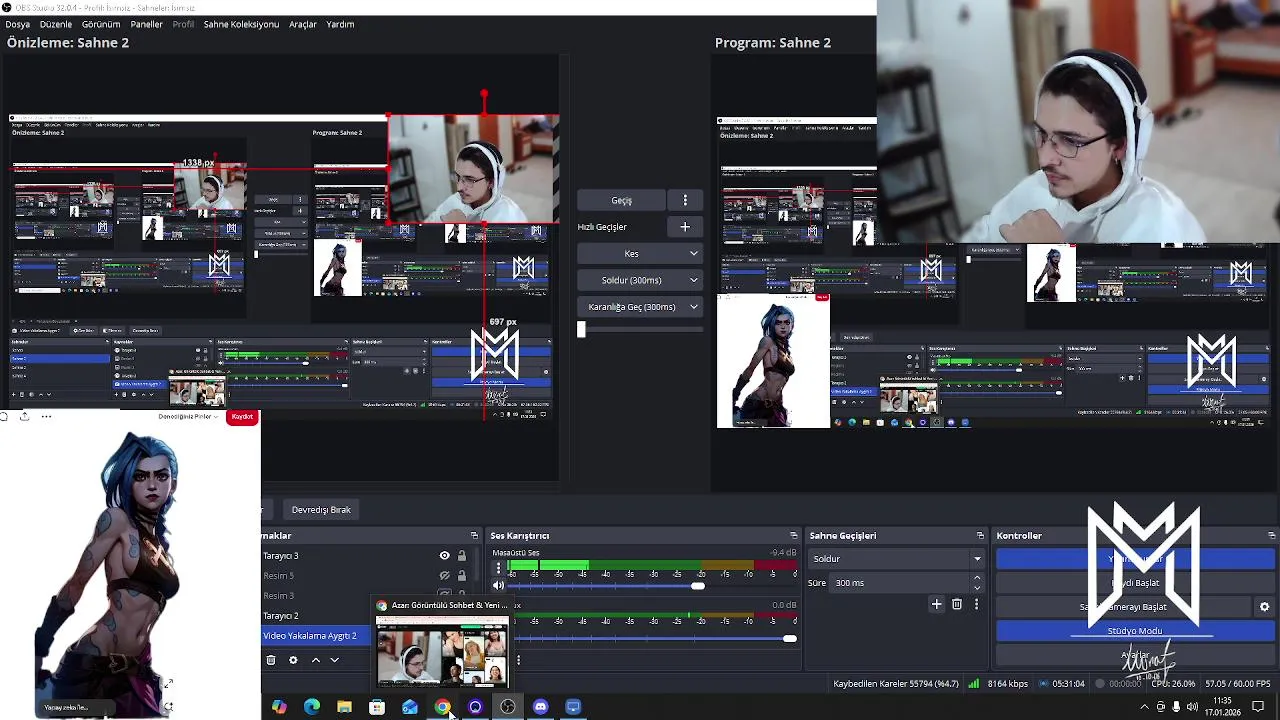Undock the sources panel
Image resolution: width=1280 pixels, height=720 pixels.
(x=474, y=536)
